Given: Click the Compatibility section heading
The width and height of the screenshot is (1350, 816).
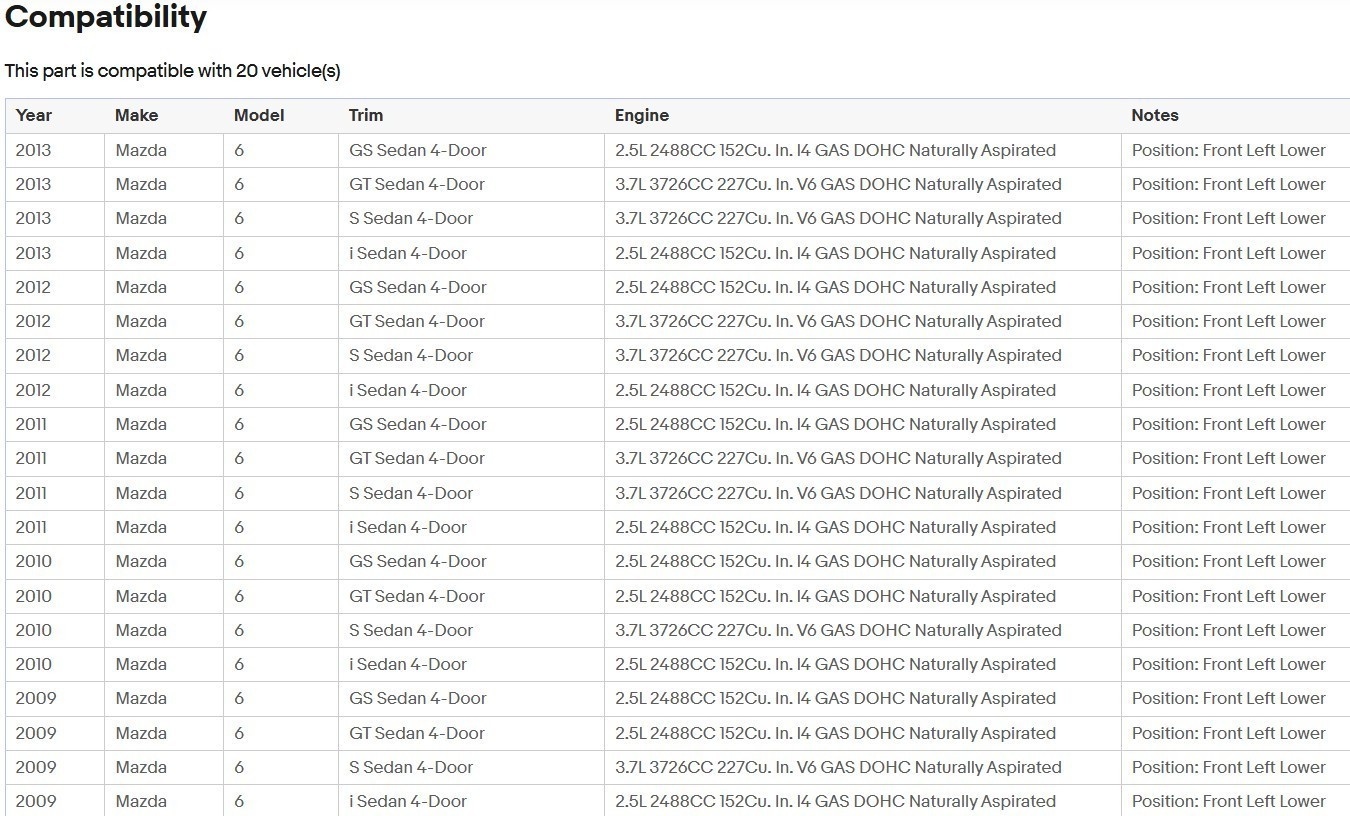Looking at the screenshot, I should 106,17.
